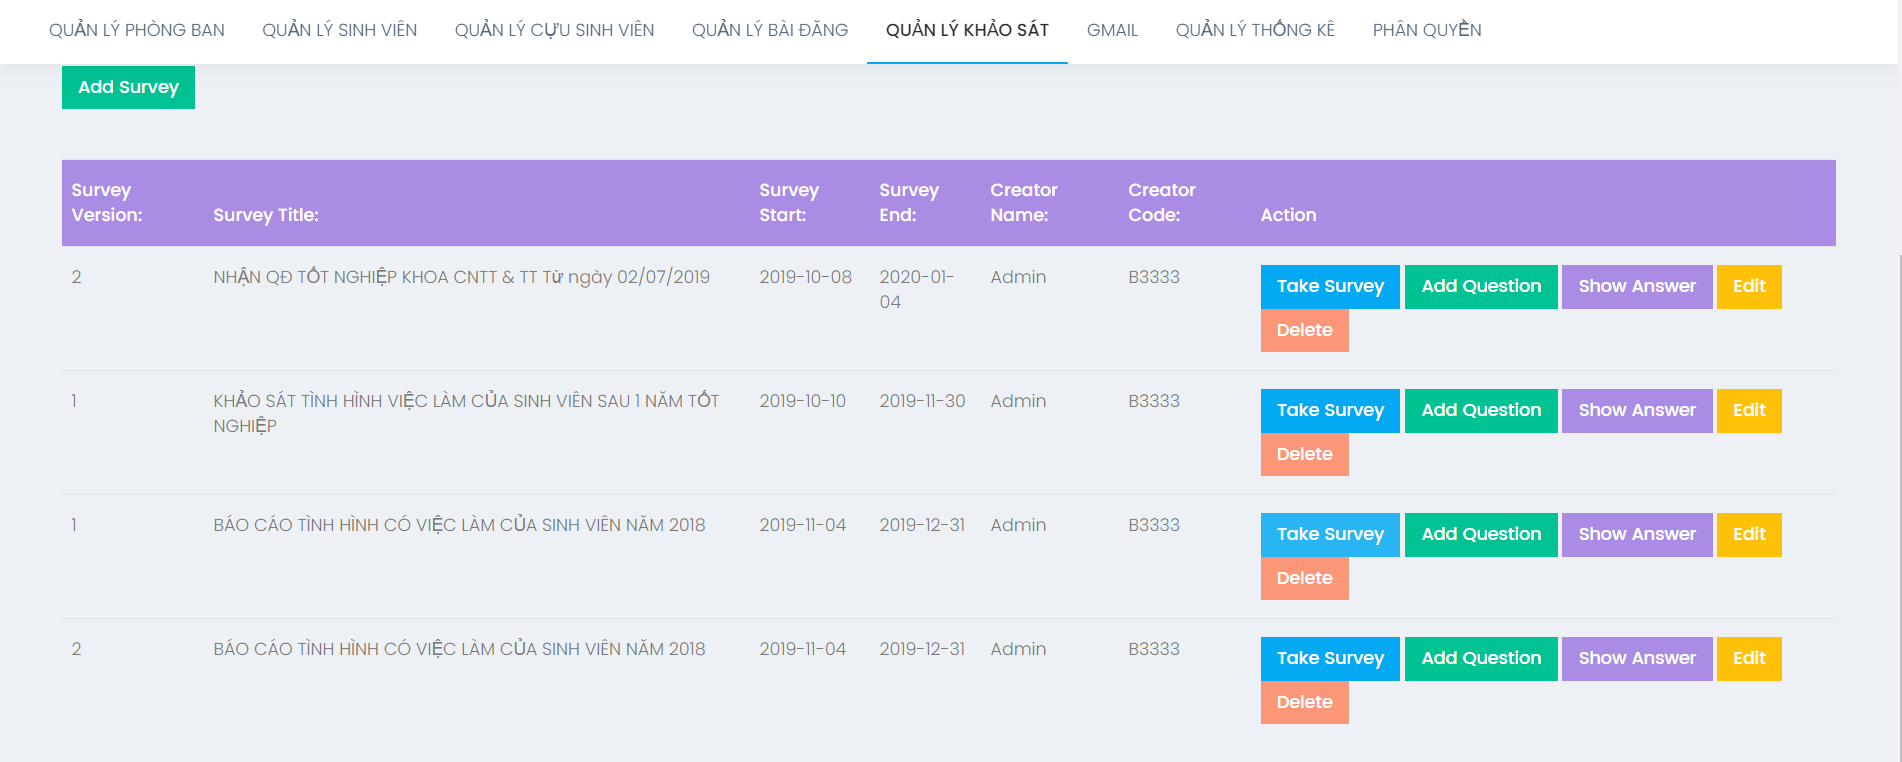Click the Add Survey button
The height and width of the screenshot is (762, 1902).
tap(128, 87)
